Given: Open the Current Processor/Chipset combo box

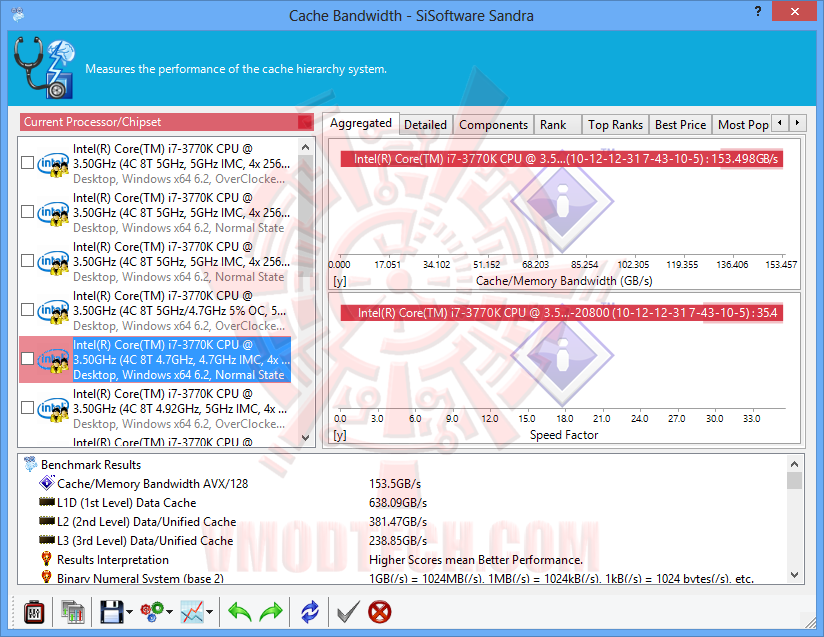Looking at the screenshot, I should click(167, 122).
